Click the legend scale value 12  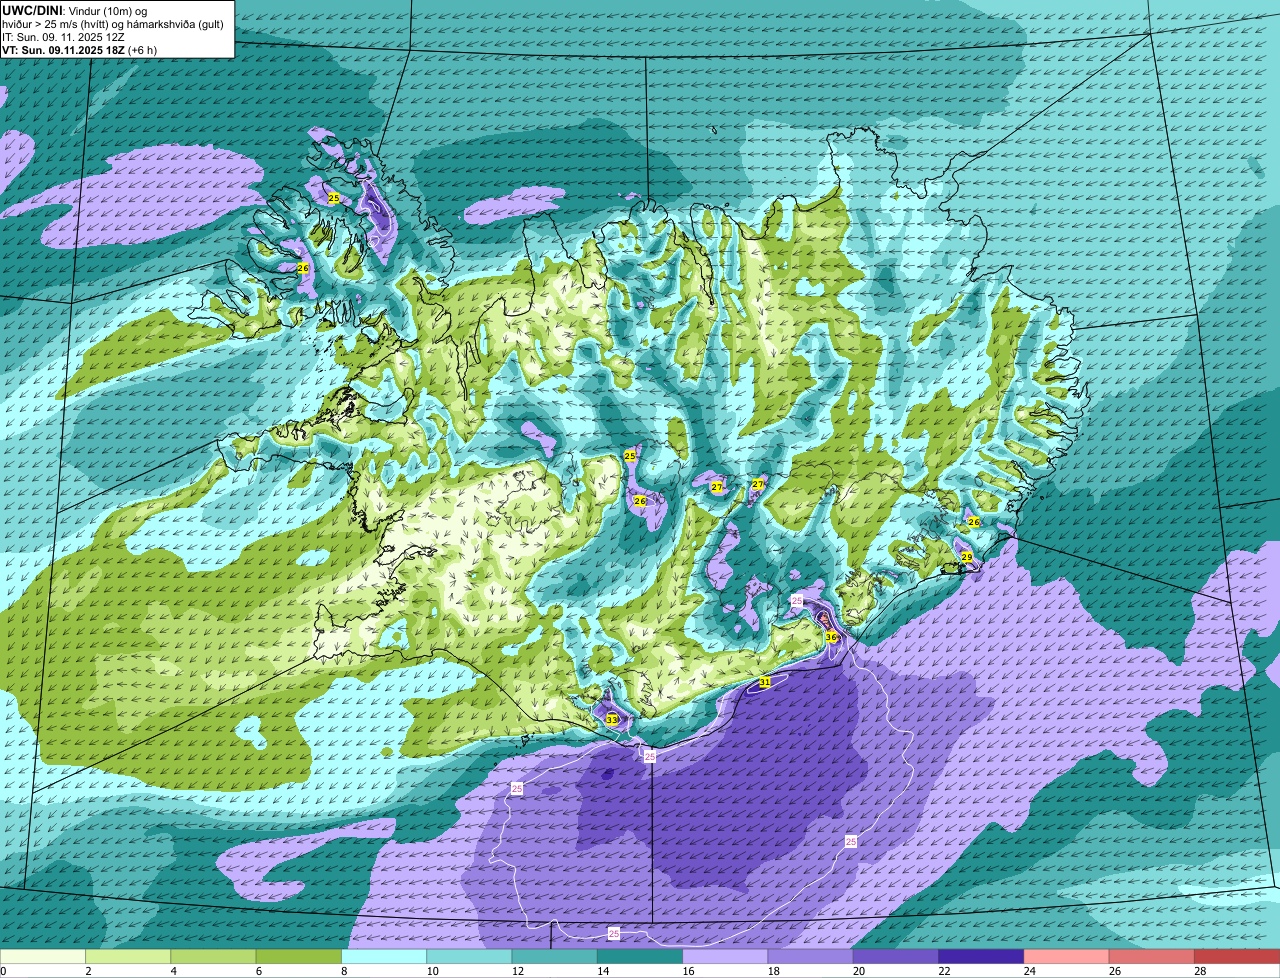pyautogui.click(x=517, y=971)
